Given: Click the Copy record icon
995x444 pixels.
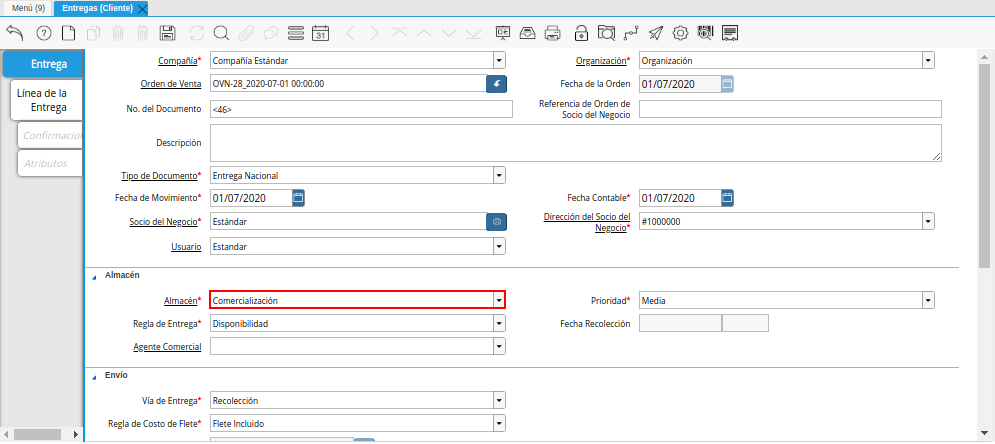Looking at the screenshot, I should (93, 33).
